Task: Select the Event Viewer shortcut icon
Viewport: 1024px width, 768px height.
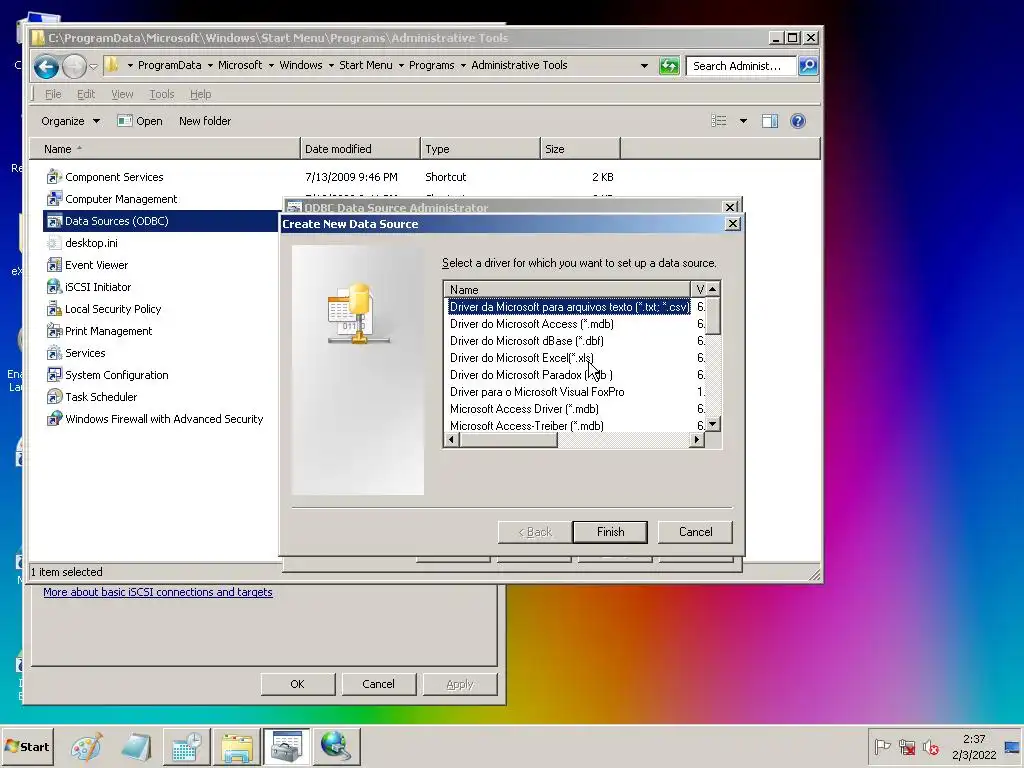Action: pos(54,265)
